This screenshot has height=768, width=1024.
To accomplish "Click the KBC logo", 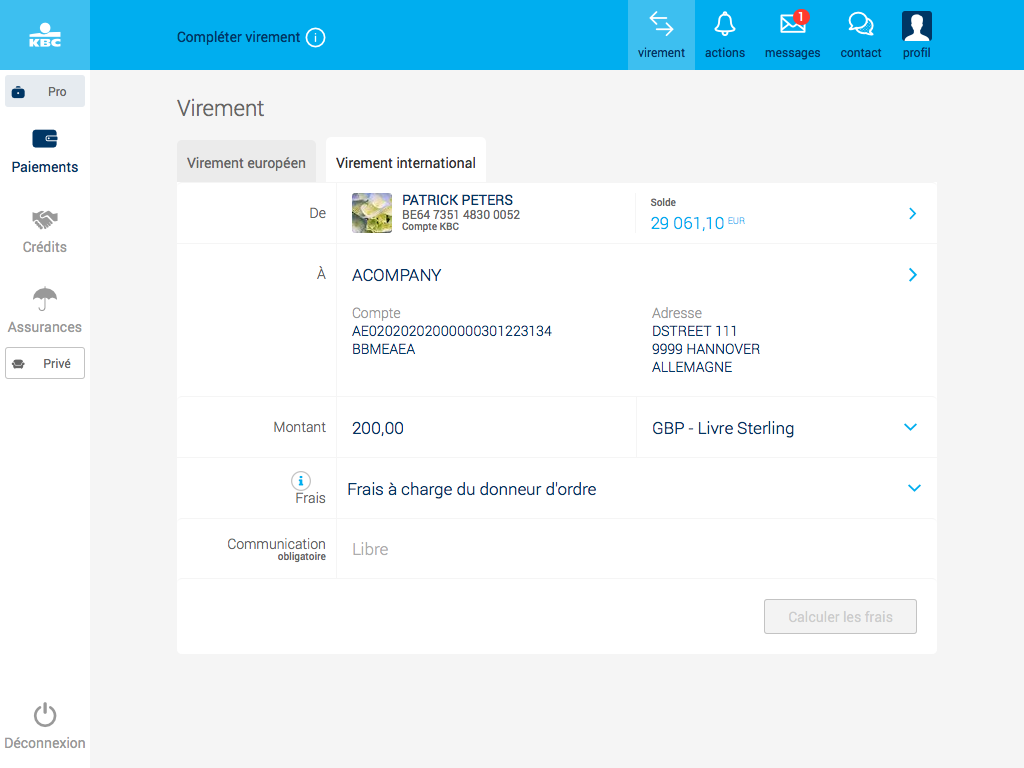I will click(x=45, y=35).
